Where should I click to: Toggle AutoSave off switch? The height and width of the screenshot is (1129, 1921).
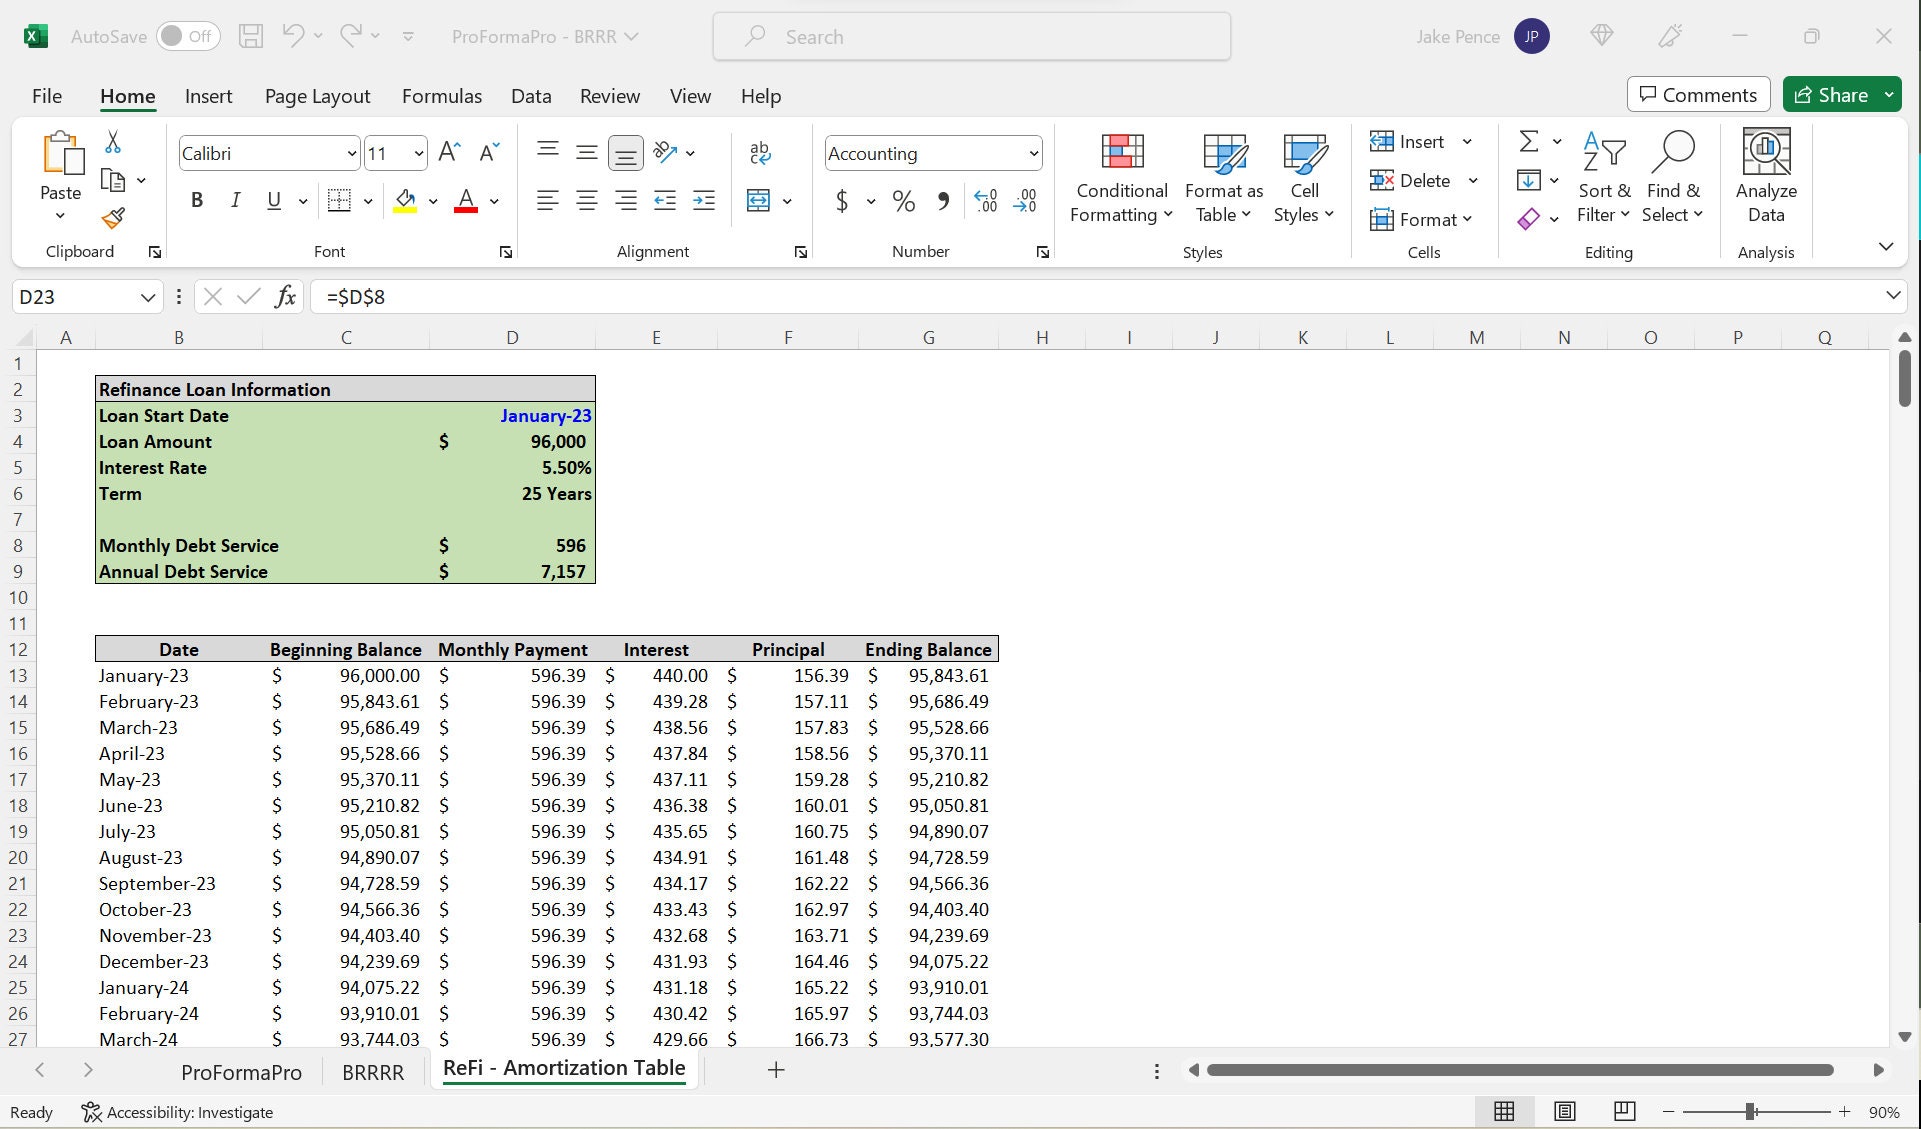(189, 35)
